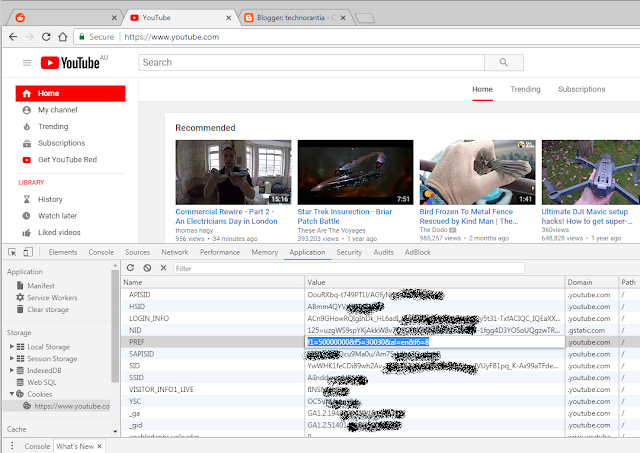Open the Network DevTools tab
Viewport: 640px width, 453px height.
coord(175,252)
